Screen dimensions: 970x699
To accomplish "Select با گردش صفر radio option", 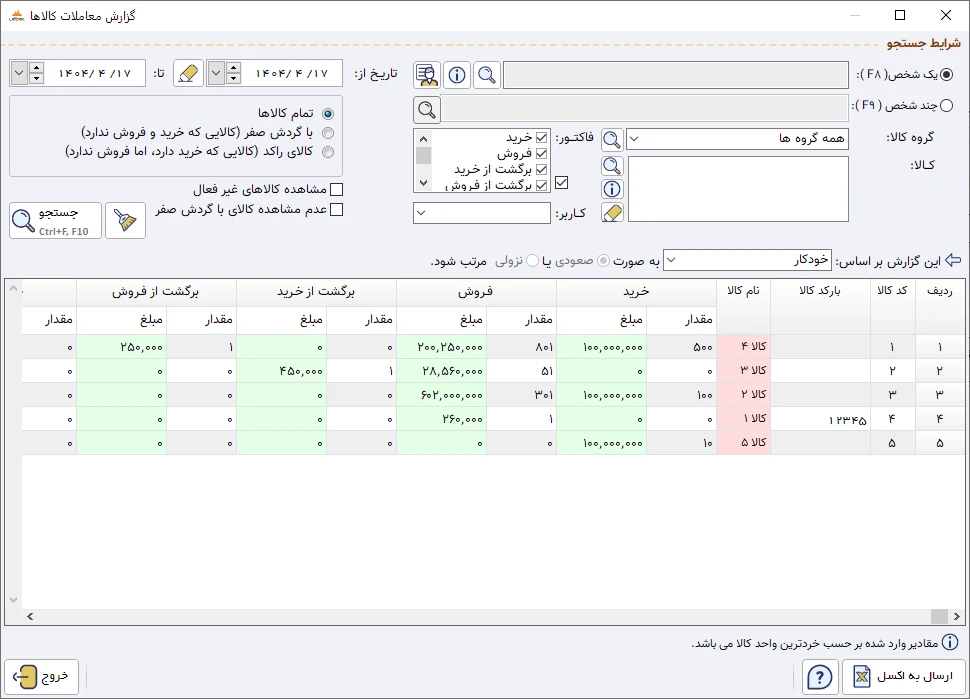I will pos(328,133).
